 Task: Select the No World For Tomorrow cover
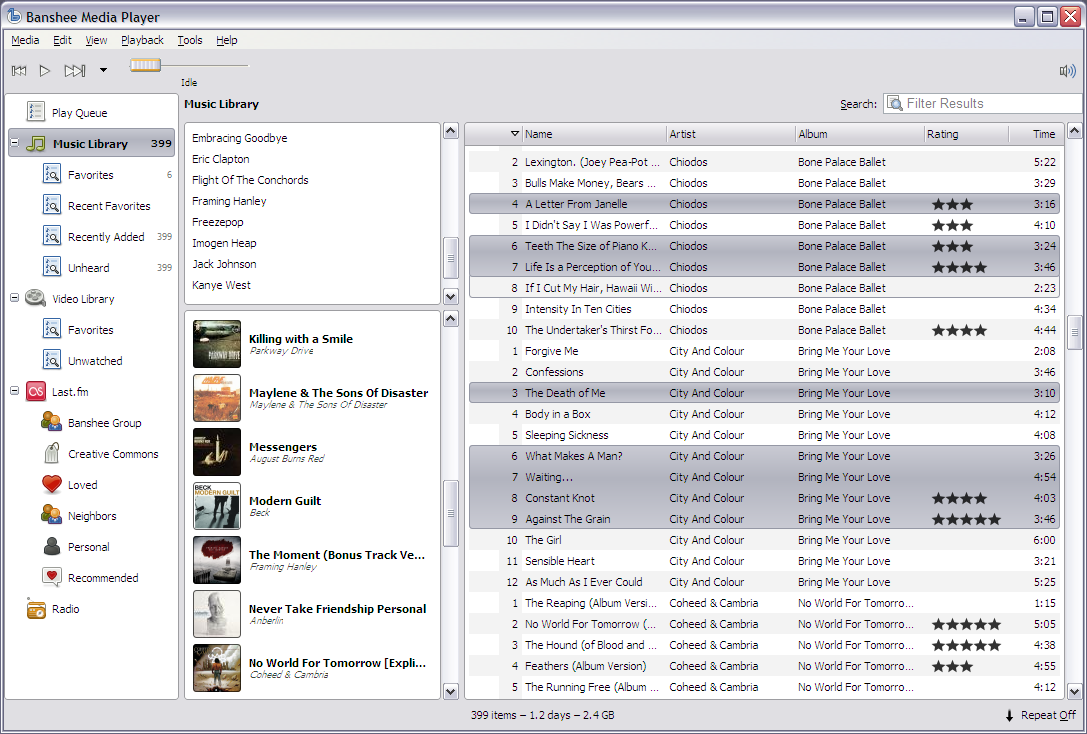click(217, 668)
